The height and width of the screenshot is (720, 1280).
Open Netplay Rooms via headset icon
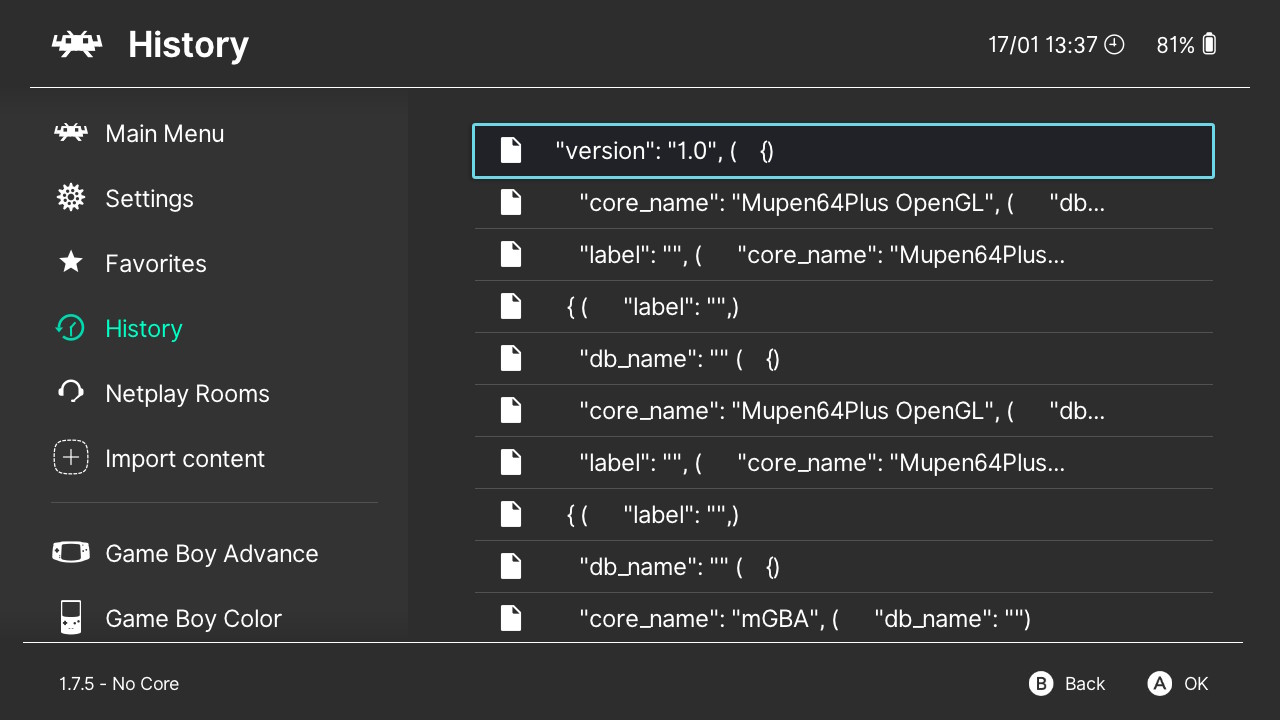70,392
